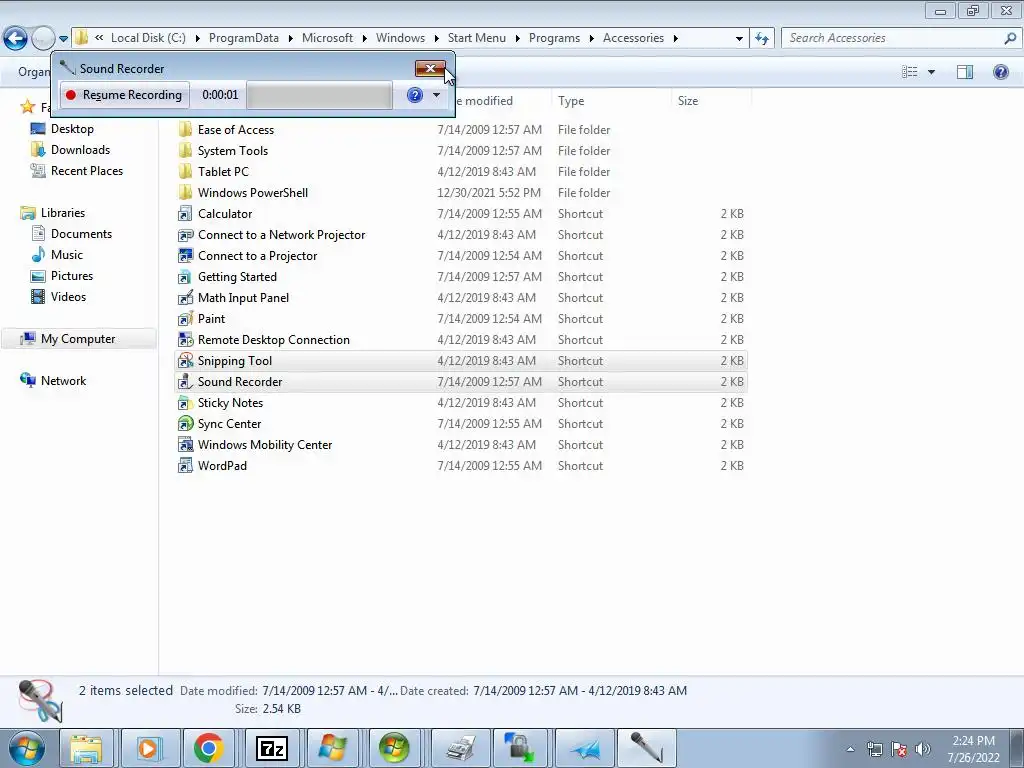Screen dimensions: 1024x768
Task: Open the Windows Start button
Action: [x=26, y=748]
